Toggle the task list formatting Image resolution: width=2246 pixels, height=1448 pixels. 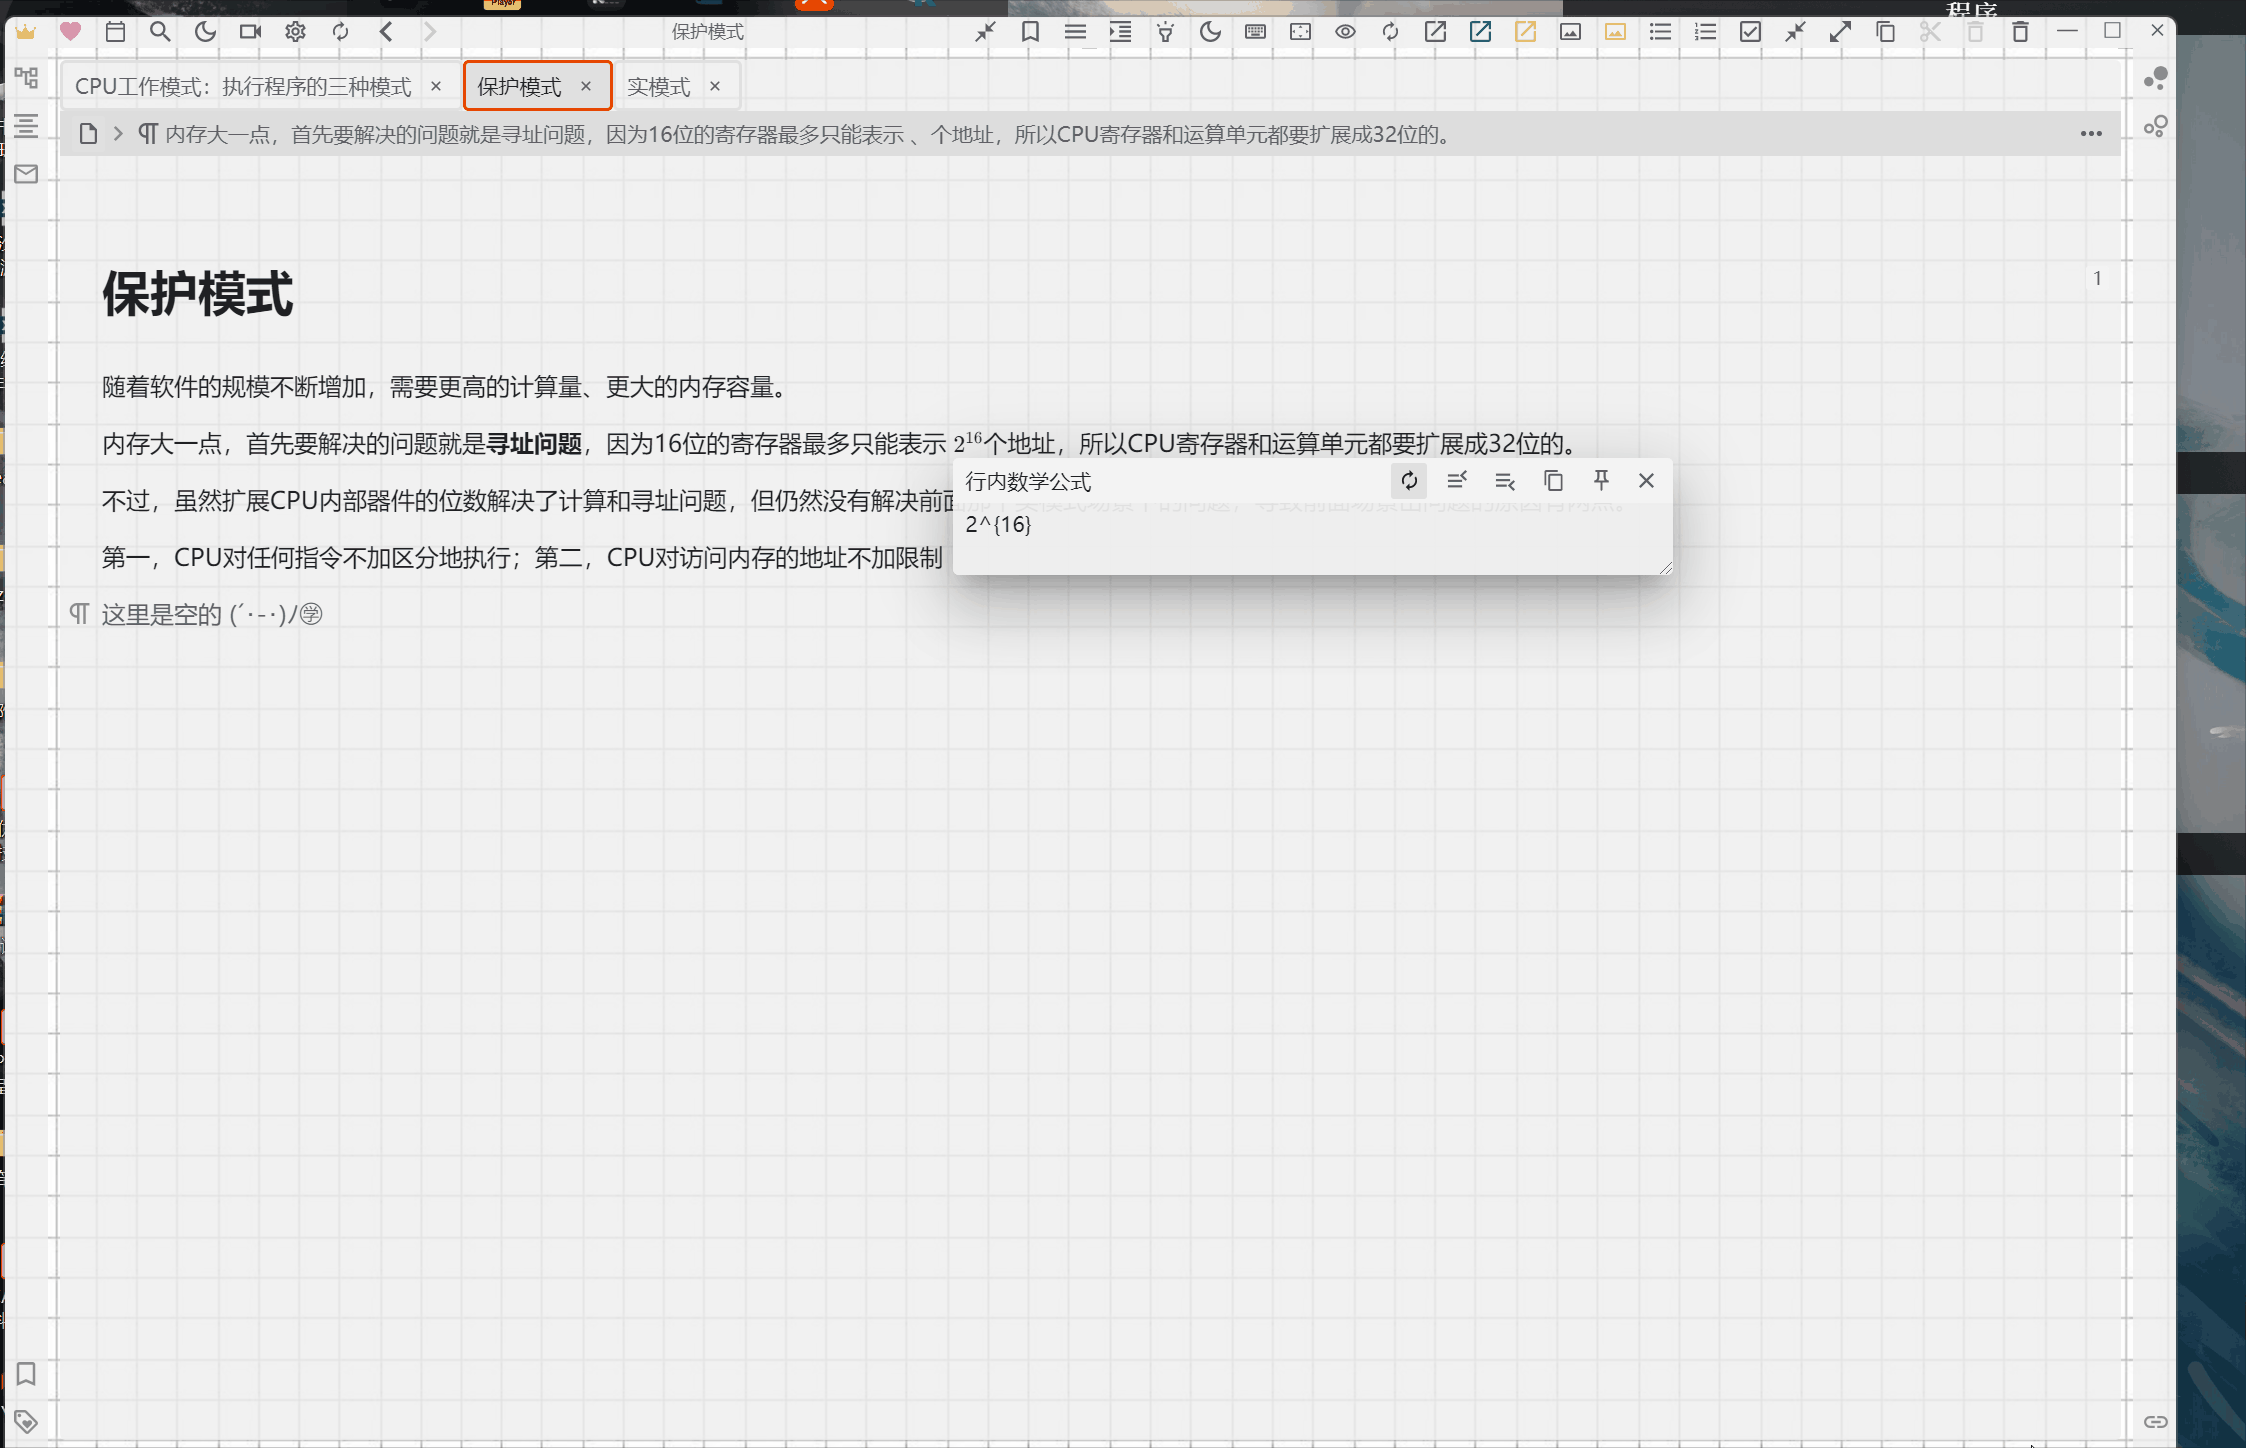[1749, 31]
